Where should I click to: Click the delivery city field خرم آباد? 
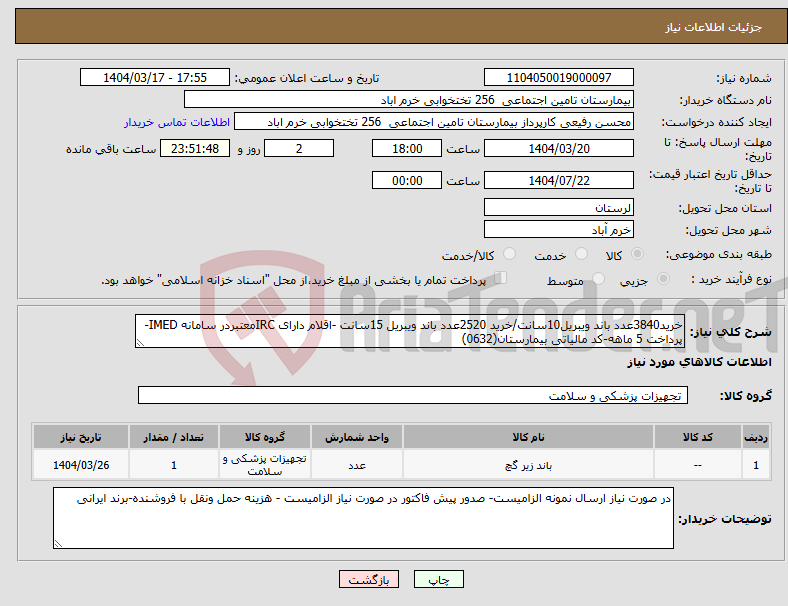pos(558,229)
